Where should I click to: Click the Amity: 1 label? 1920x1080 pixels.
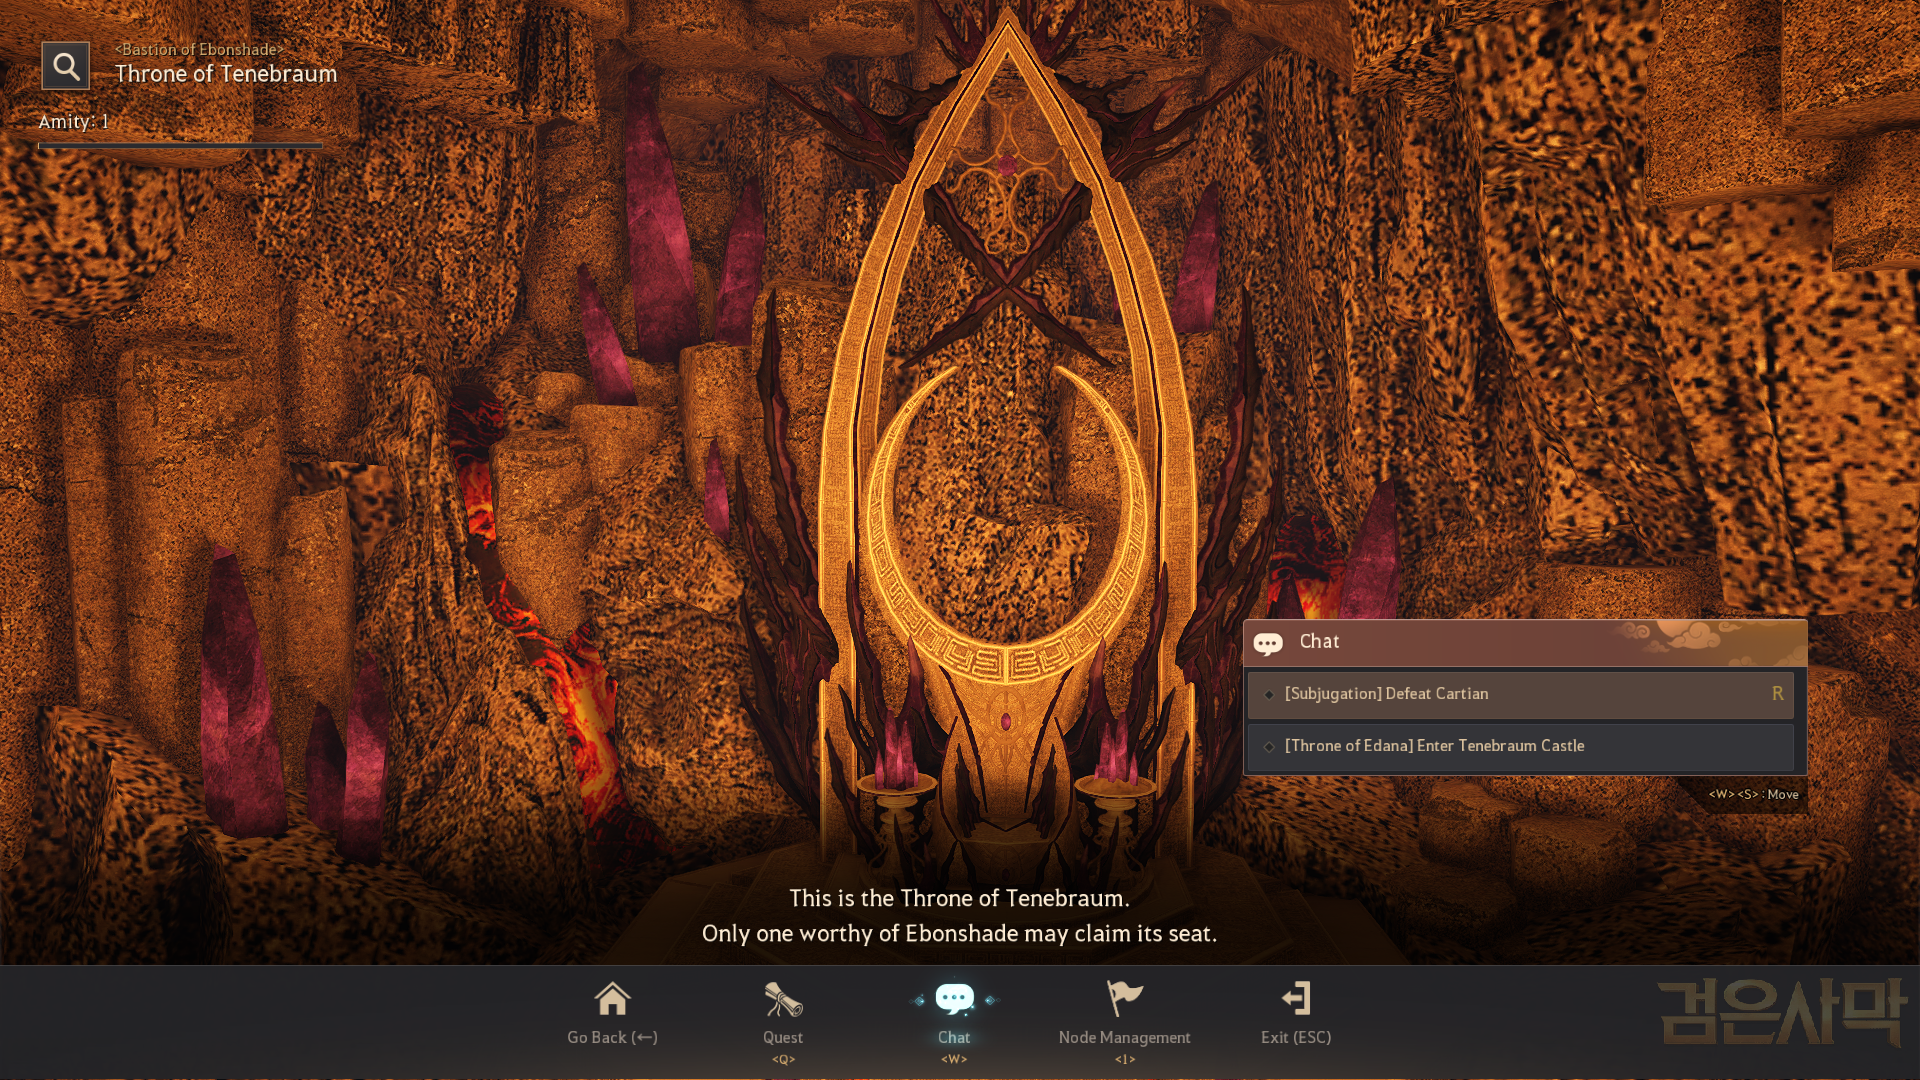click(74, 122)
